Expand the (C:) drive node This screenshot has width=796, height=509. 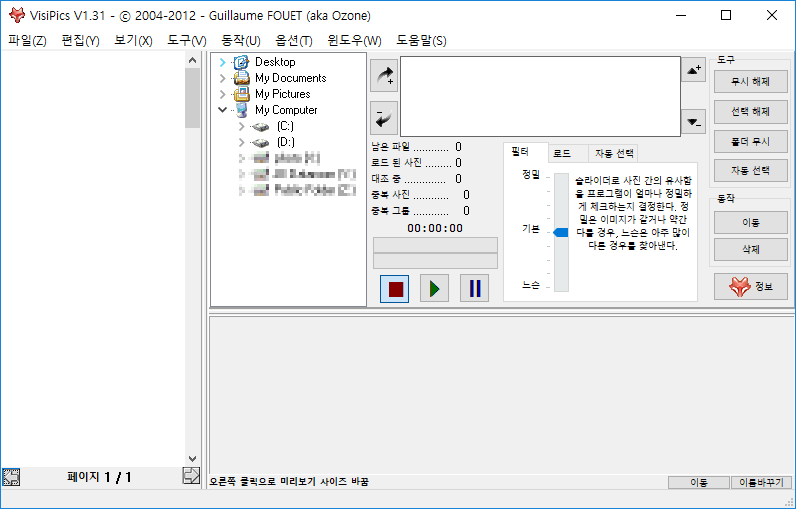coord(242,126)
